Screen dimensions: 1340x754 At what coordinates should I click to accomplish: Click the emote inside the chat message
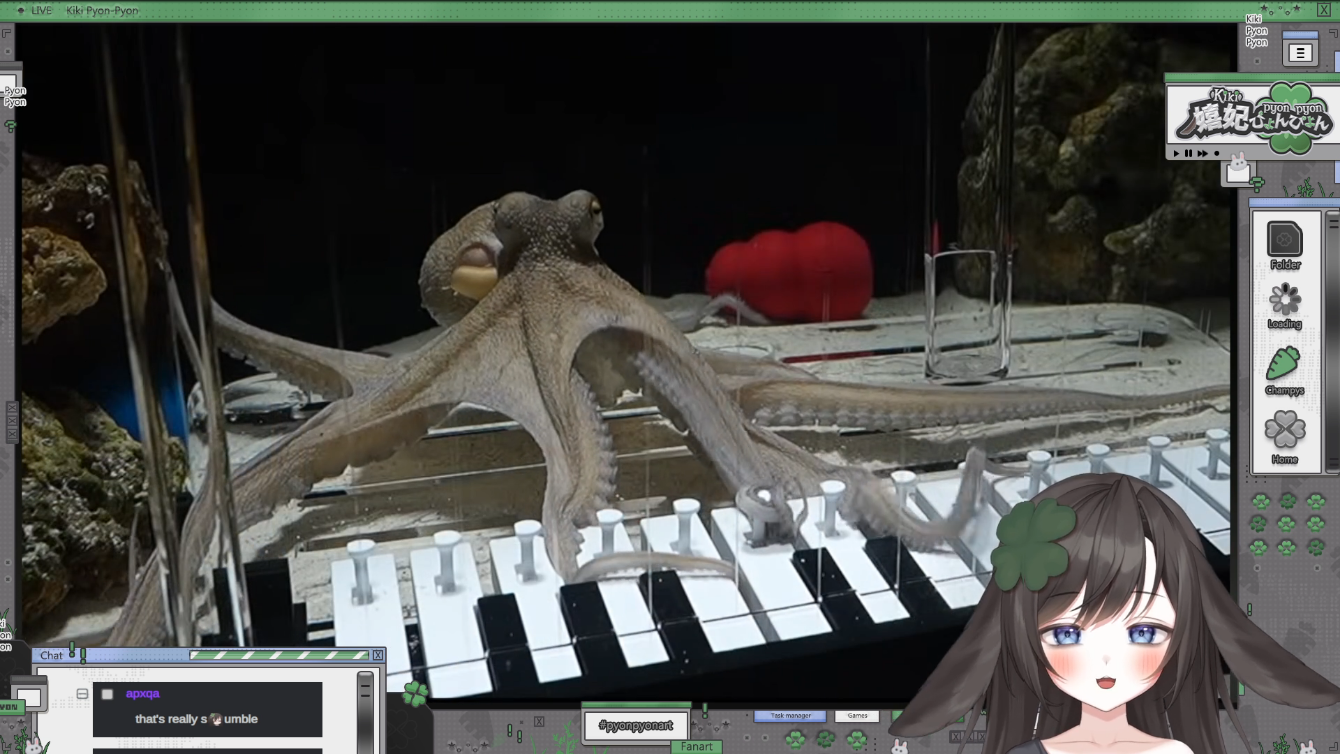coord(215,719)
